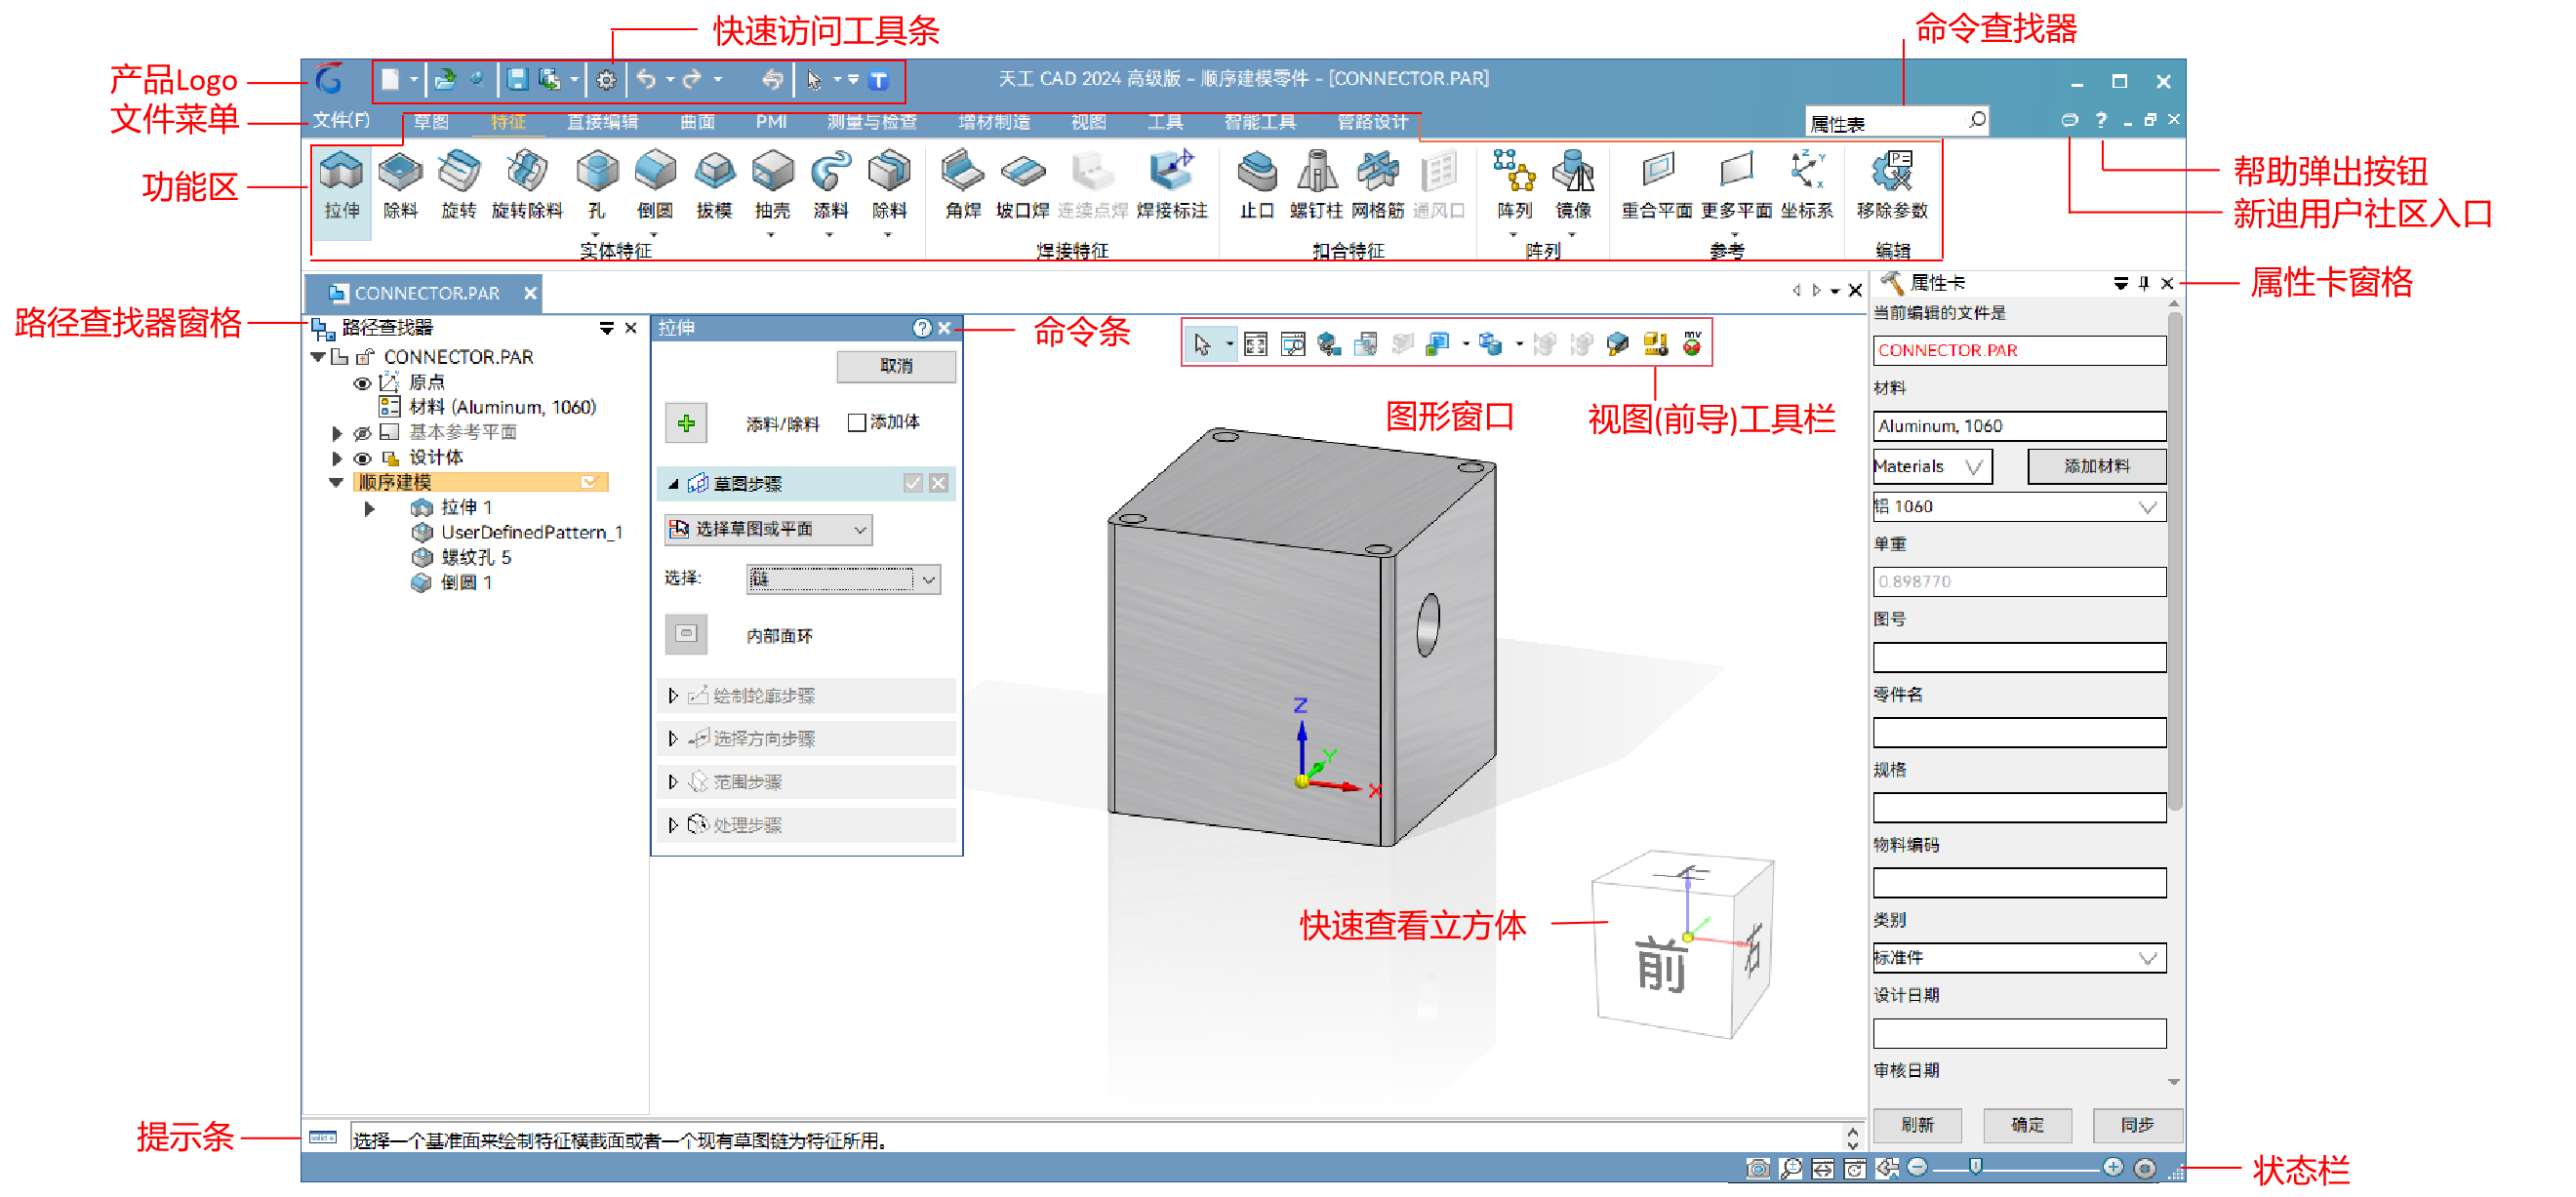This screenshot has width=2576, height=1197.
Task: Open the Materials dropdown
Action: pyautogui.click(x=1931, y=466)
